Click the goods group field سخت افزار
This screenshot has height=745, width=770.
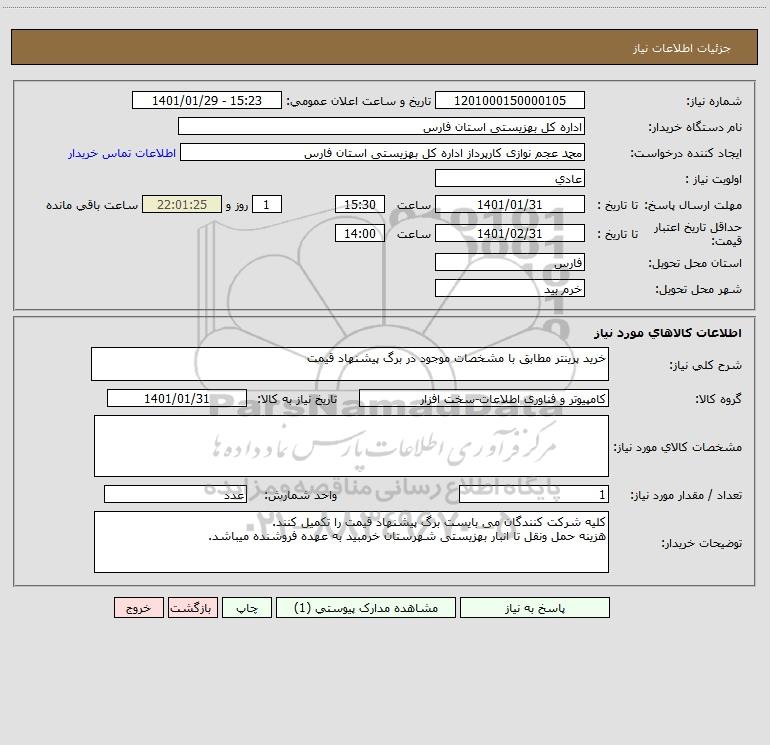(x=484, y=398)
